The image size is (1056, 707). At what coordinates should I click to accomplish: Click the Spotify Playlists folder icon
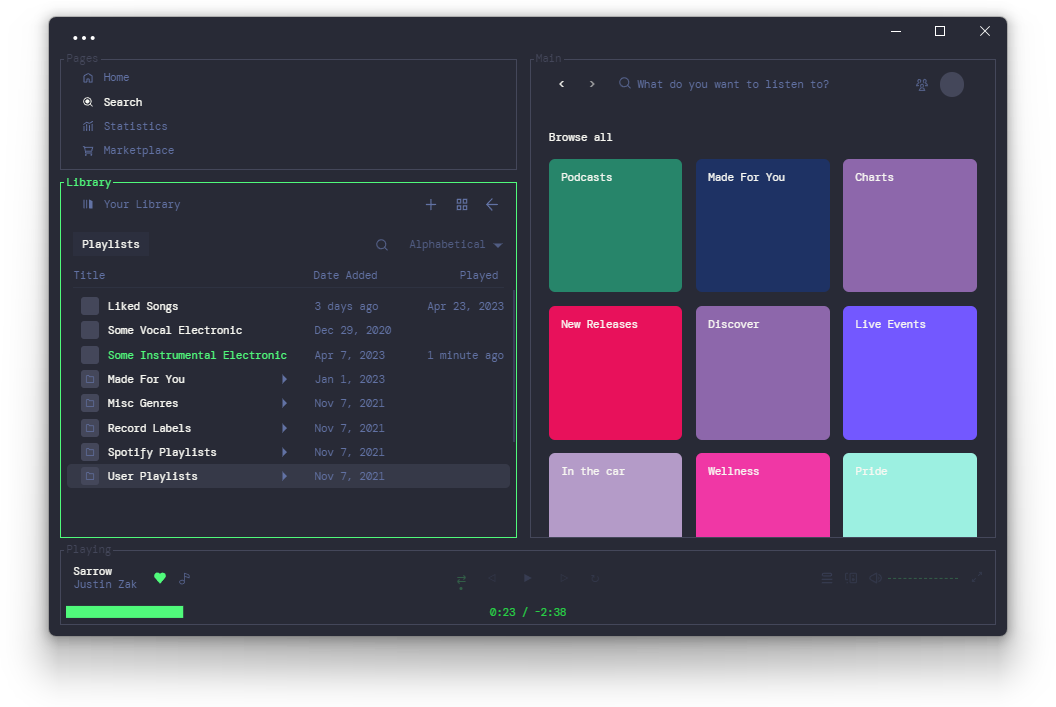coord(90,452)
